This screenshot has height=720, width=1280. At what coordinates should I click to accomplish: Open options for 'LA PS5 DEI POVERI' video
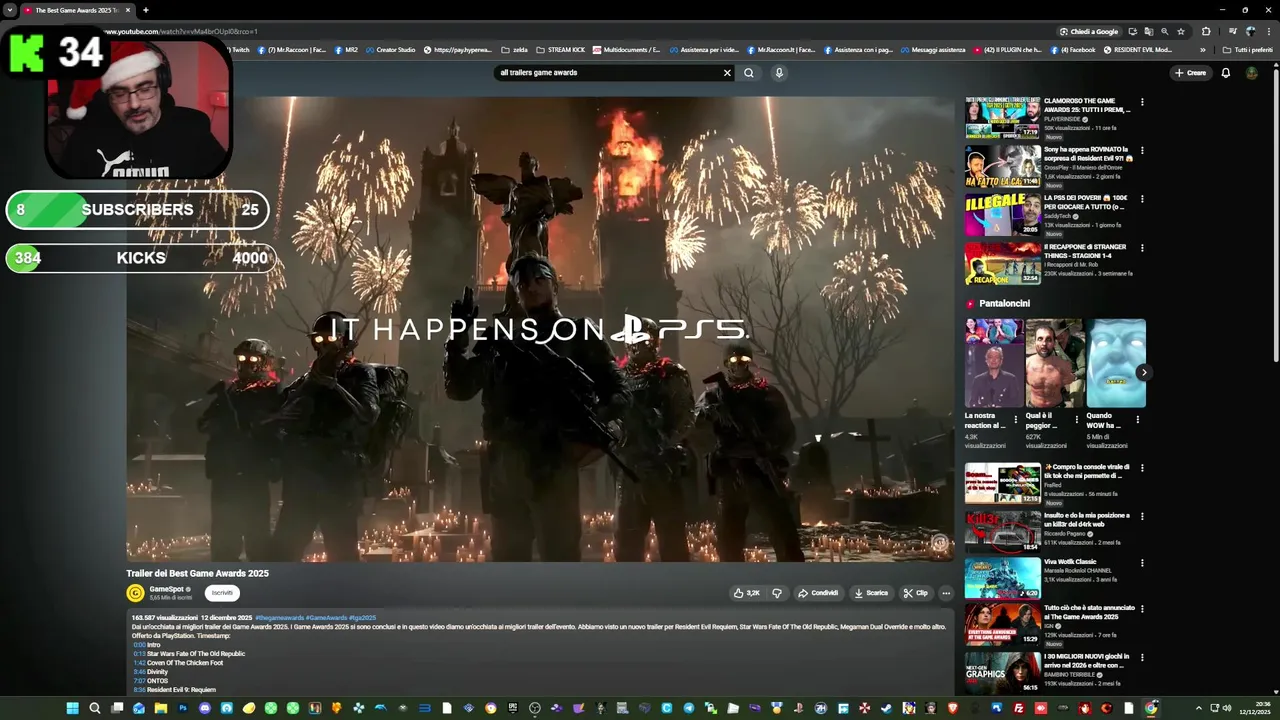click(1142, 199)
